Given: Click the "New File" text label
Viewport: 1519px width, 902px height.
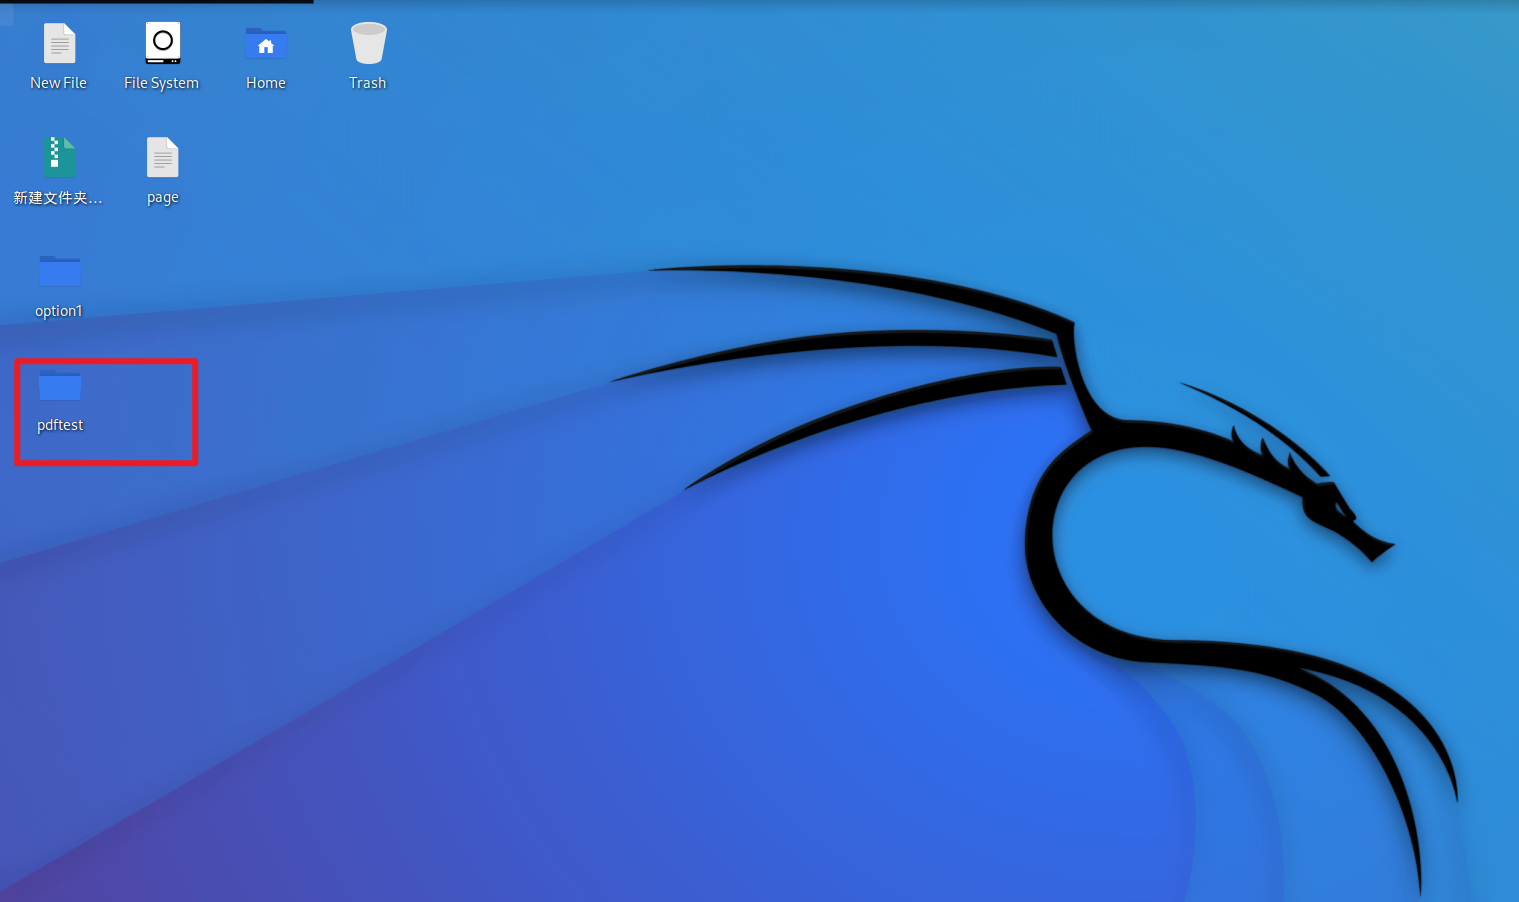Looking at the screenshot, I should pyautogui.click(x=58, y=83).
